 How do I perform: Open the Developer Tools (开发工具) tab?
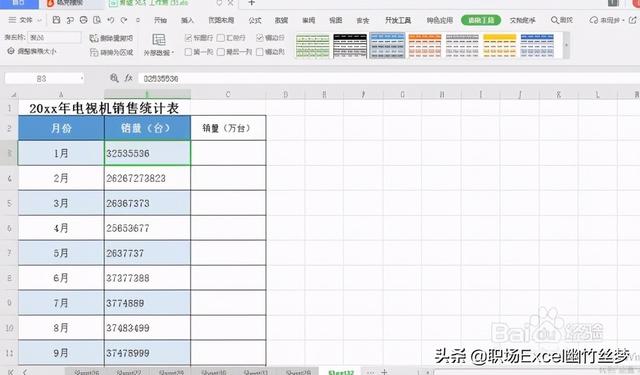(x=398, y=20)
